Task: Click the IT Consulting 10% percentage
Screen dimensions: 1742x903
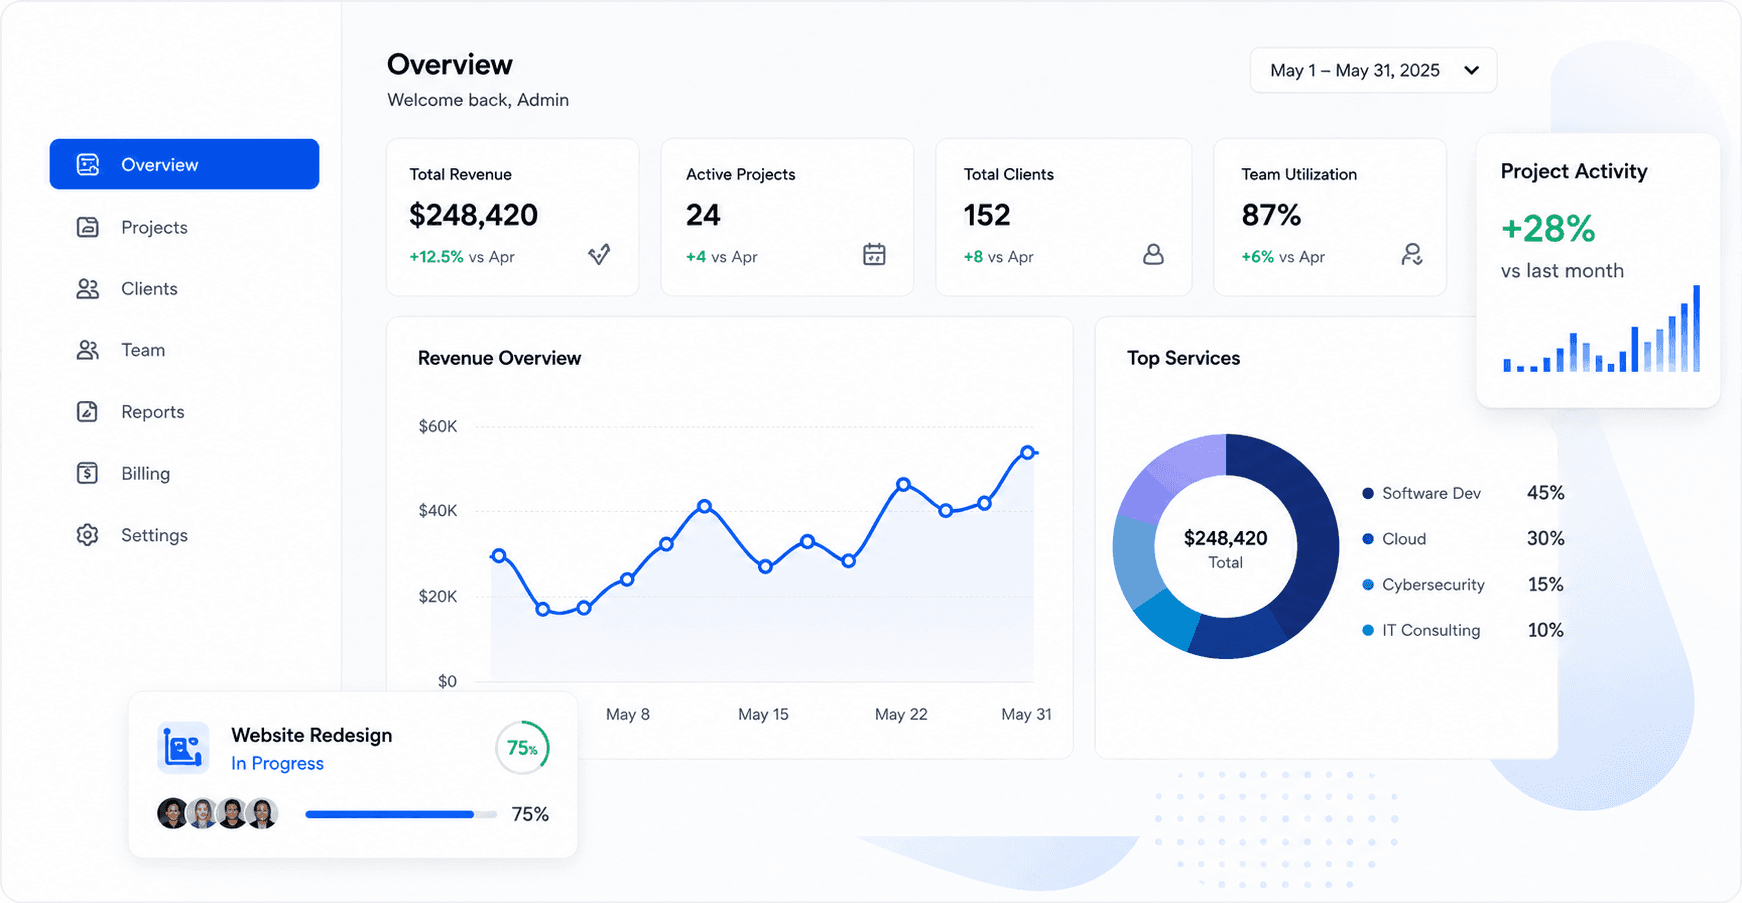Action: click(1545, 630)
